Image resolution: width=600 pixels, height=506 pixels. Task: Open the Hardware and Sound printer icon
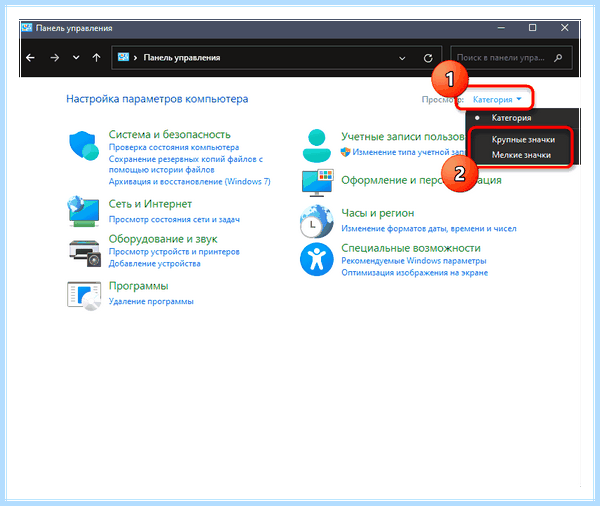pyautogui.click(x=85, y=253)
